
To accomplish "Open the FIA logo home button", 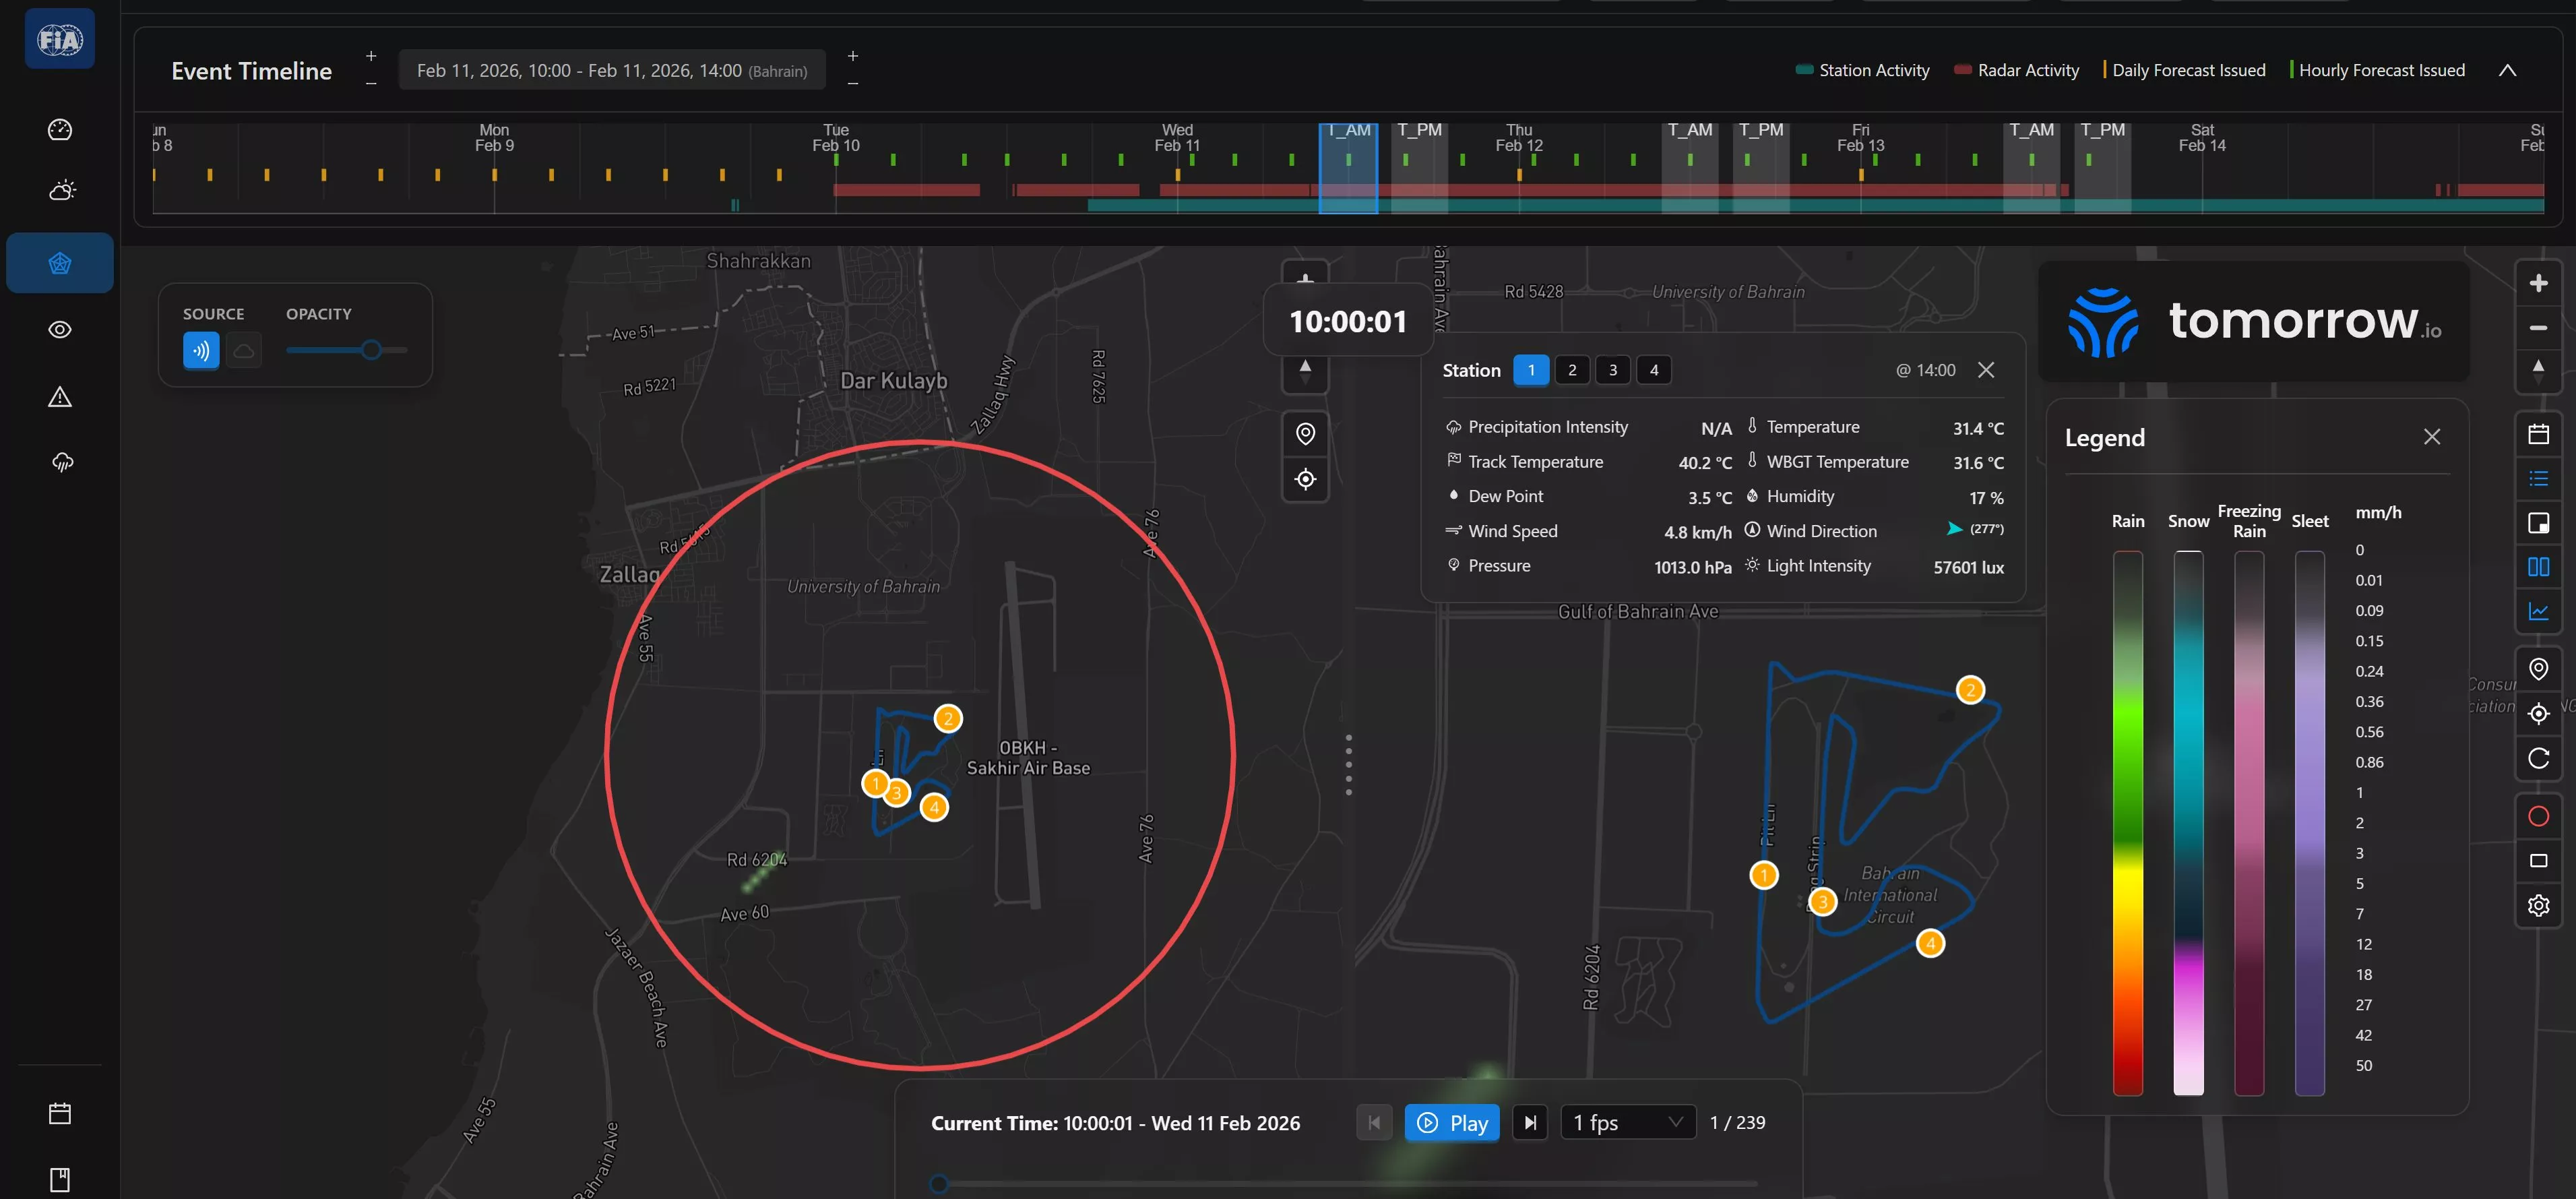I will tap(60, 39).
